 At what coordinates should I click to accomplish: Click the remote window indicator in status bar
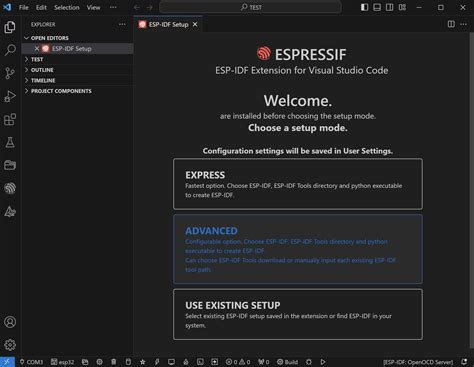(7, 362)
